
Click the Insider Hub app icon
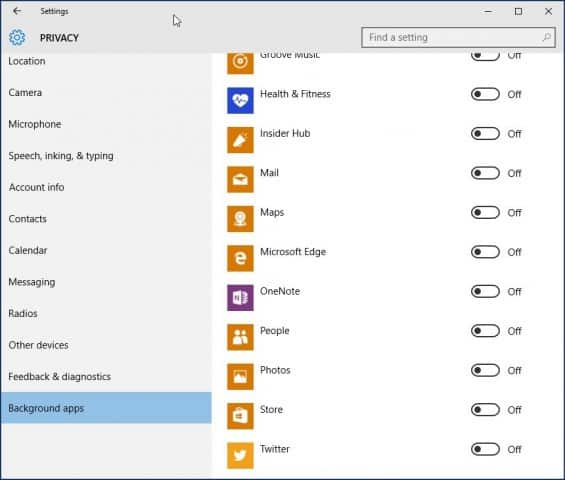coord(240,140)
